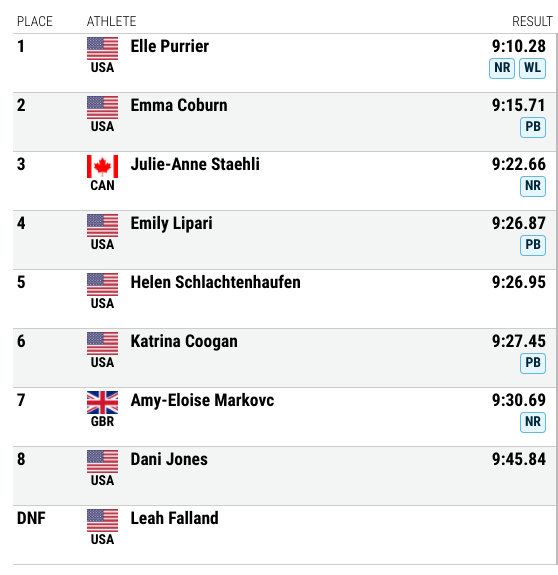Click the DNF place cell
The width and height of the screenshot is (558, 575).
point(31,519)
